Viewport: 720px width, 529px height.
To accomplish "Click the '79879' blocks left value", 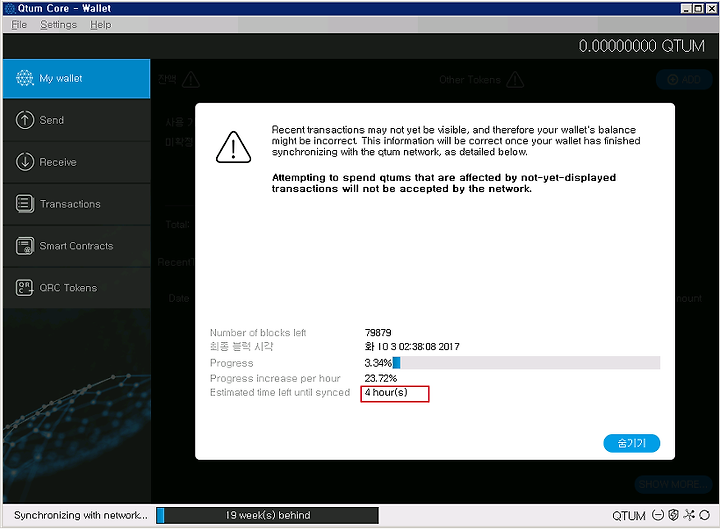I will (378, 332).
